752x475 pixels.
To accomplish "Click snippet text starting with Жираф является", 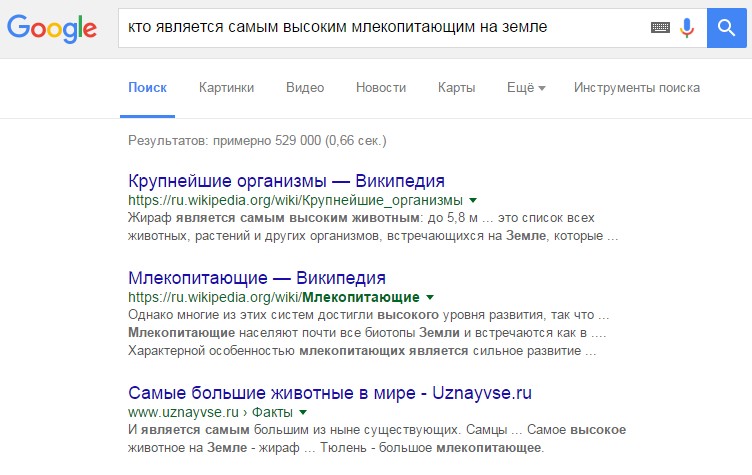I will coord(373,227).
